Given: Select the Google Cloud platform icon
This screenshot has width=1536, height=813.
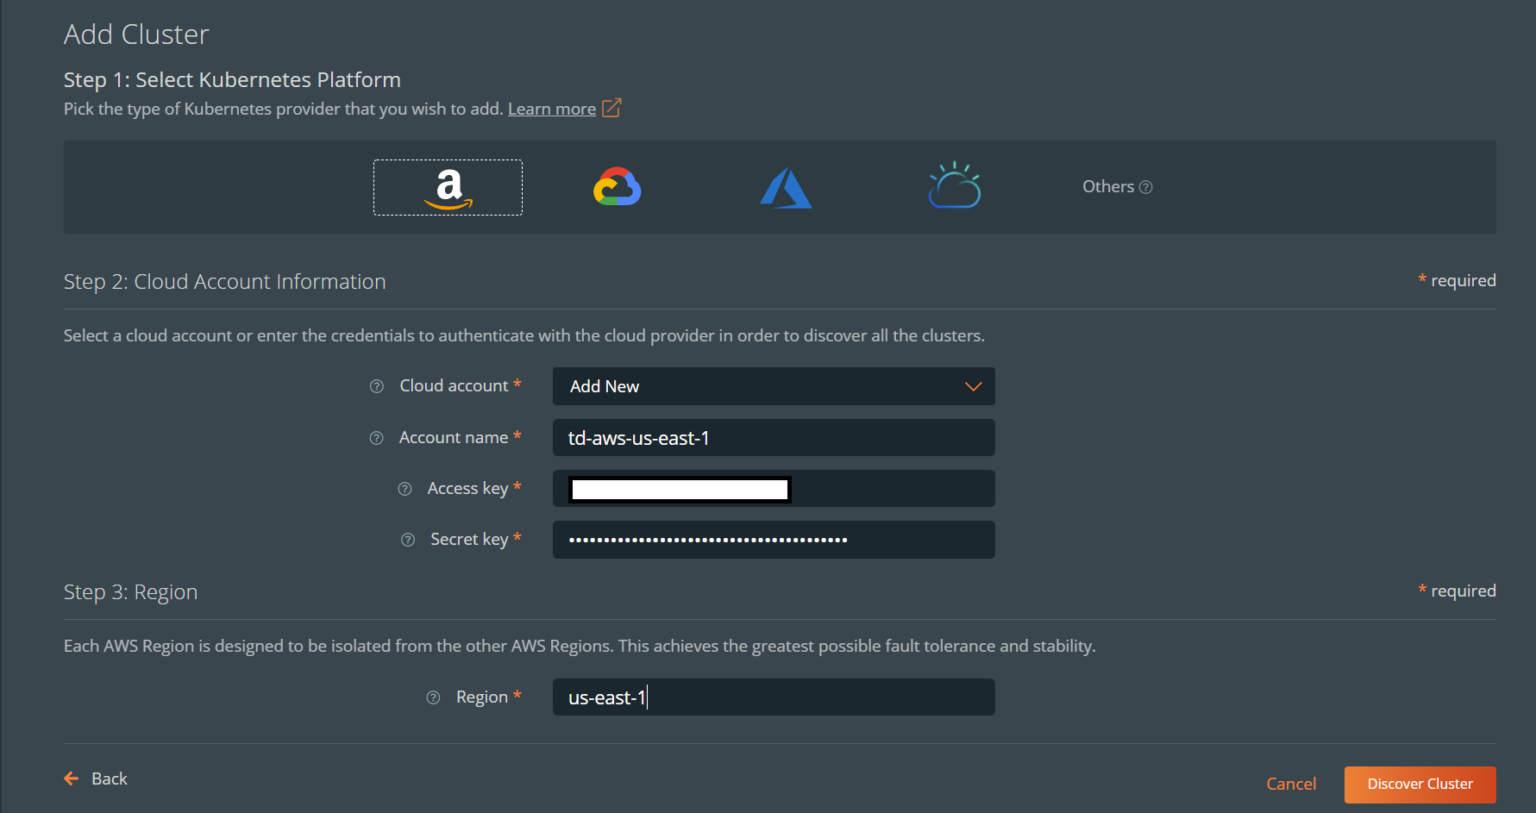Looking at the screenshot, I should click(617, 187).
